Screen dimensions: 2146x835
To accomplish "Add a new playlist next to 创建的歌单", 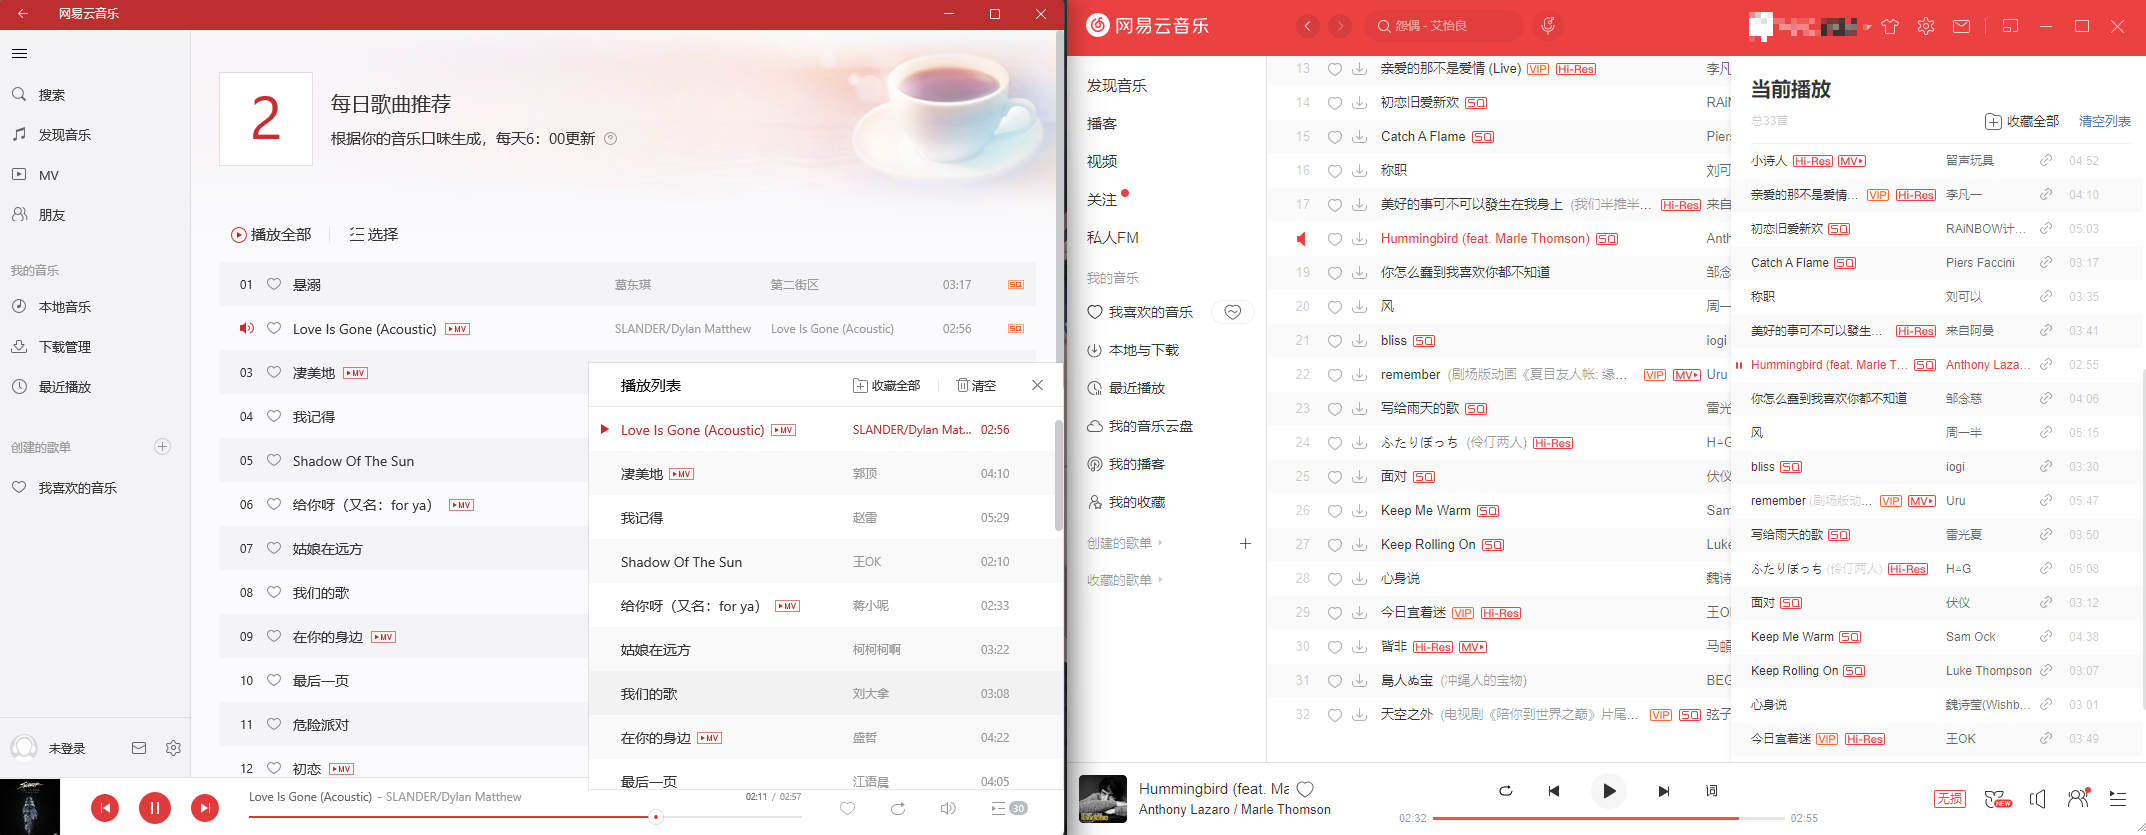I will coord(163,446).
